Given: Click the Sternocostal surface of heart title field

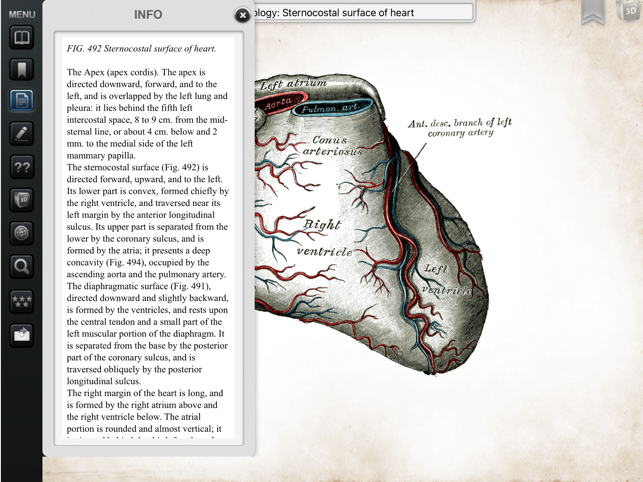Looking at the screenshot, I should point(360,13).
